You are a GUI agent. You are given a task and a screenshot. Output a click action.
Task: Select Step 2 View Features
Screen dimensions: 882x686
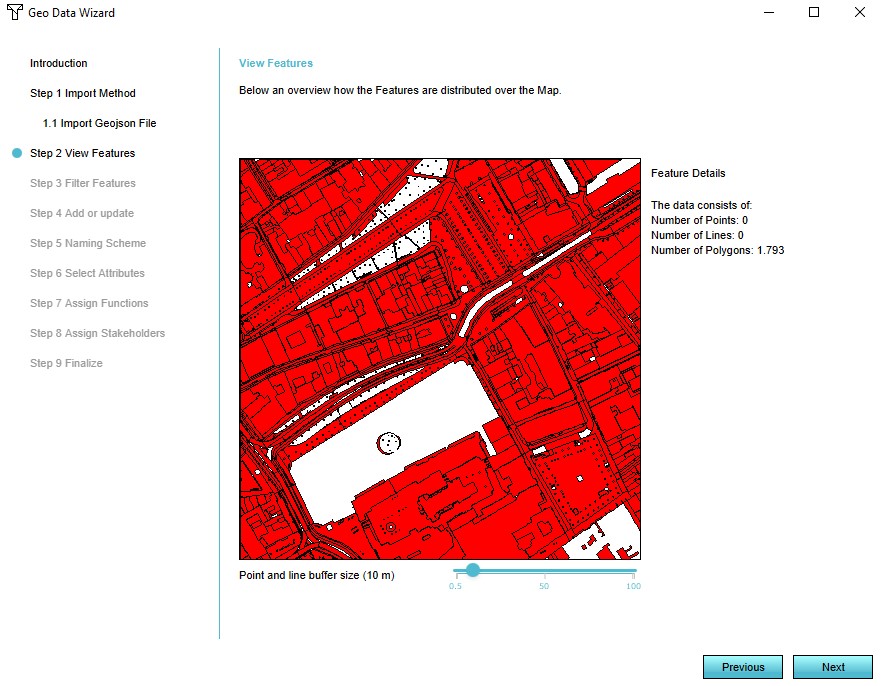[x=82, y=153]
